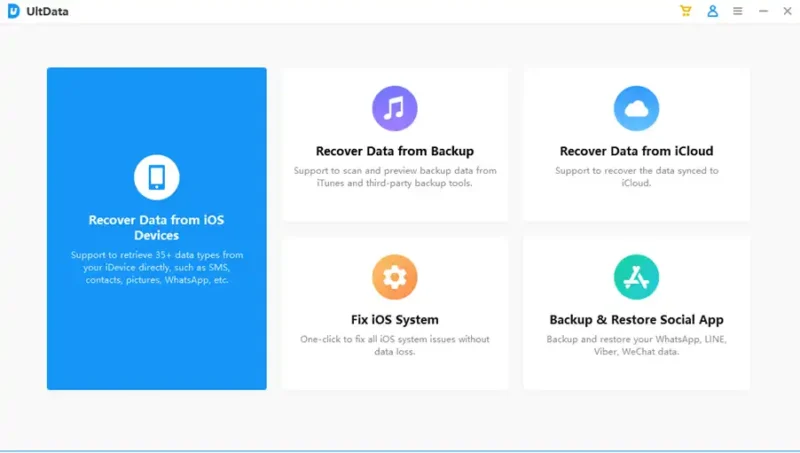Click 'Support to retrieve 35+ data types' description
Viewport: 800px width, 453px height.
pos(157,267)
